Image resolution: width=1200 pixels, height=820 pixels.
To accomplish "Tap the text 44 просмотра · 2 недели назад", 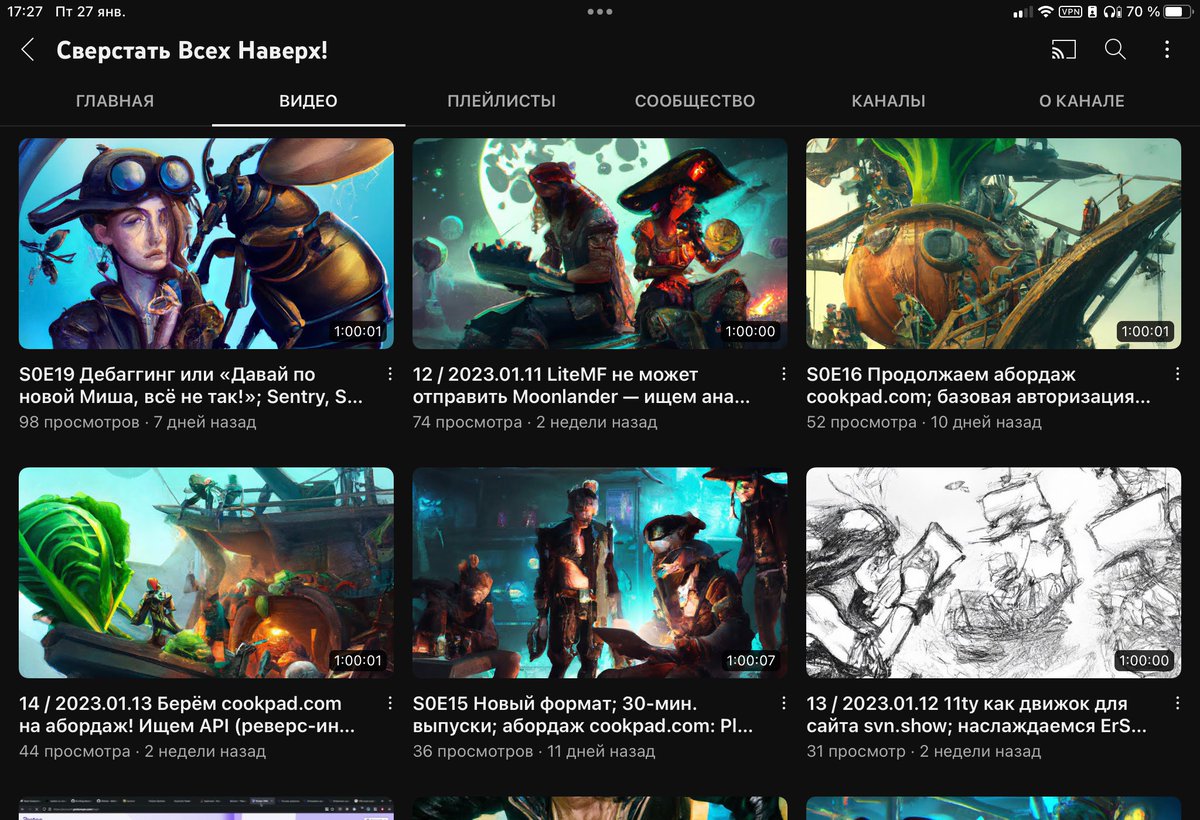I will 142,751.
